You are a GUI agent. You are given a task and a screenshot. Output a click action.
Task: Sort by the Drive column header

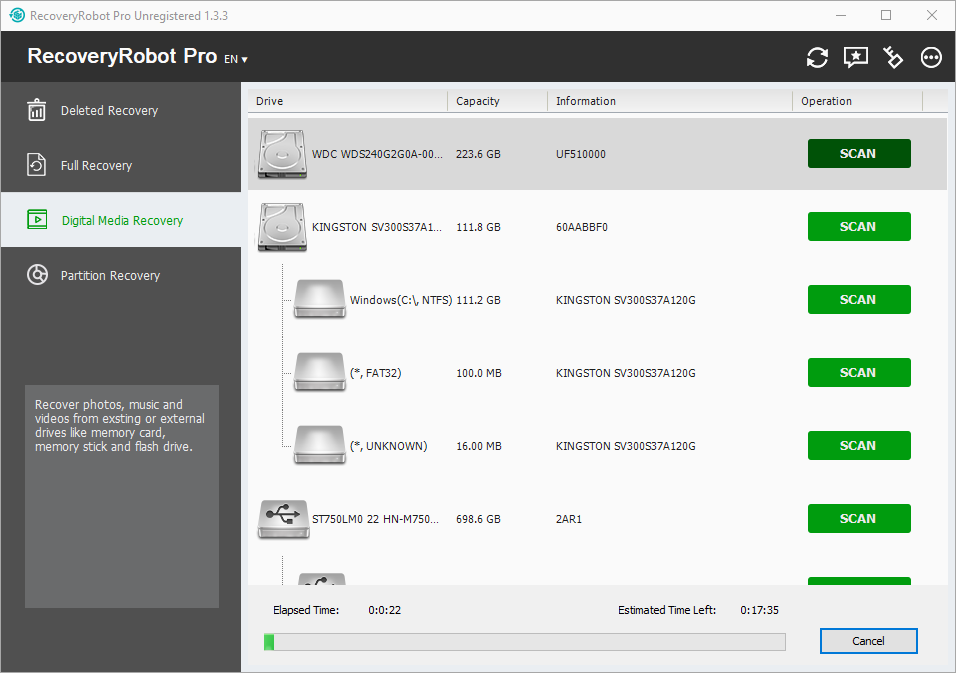[348, 101]
